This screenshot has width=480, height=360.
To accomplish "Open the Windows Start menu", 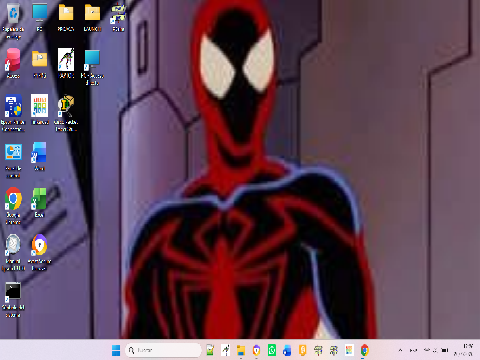I will [116, 350].
